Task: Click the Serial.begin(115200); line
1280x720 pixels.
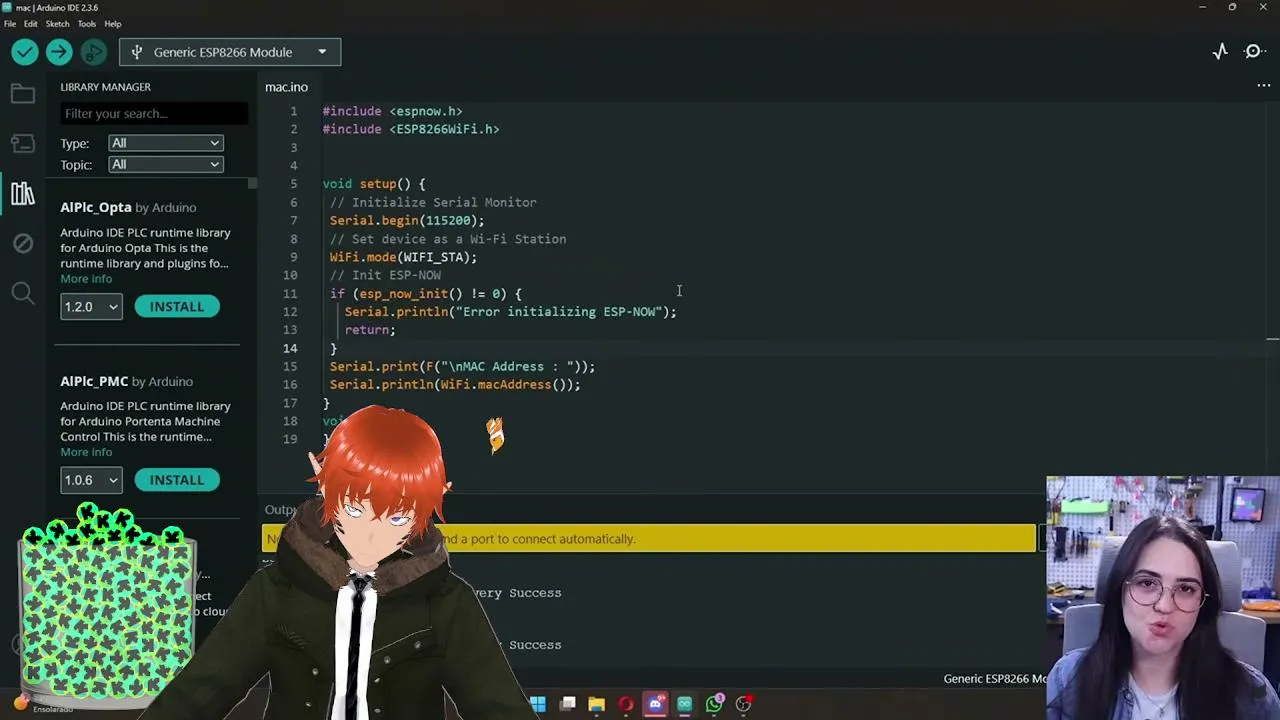Action: click(x=407, y=220)
